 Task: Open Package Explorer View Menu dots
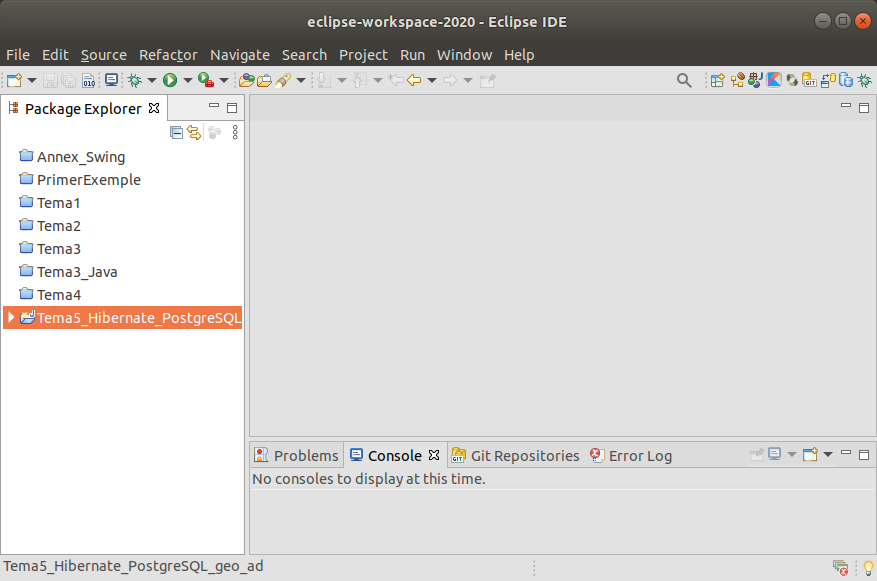(x=235, y=133)
